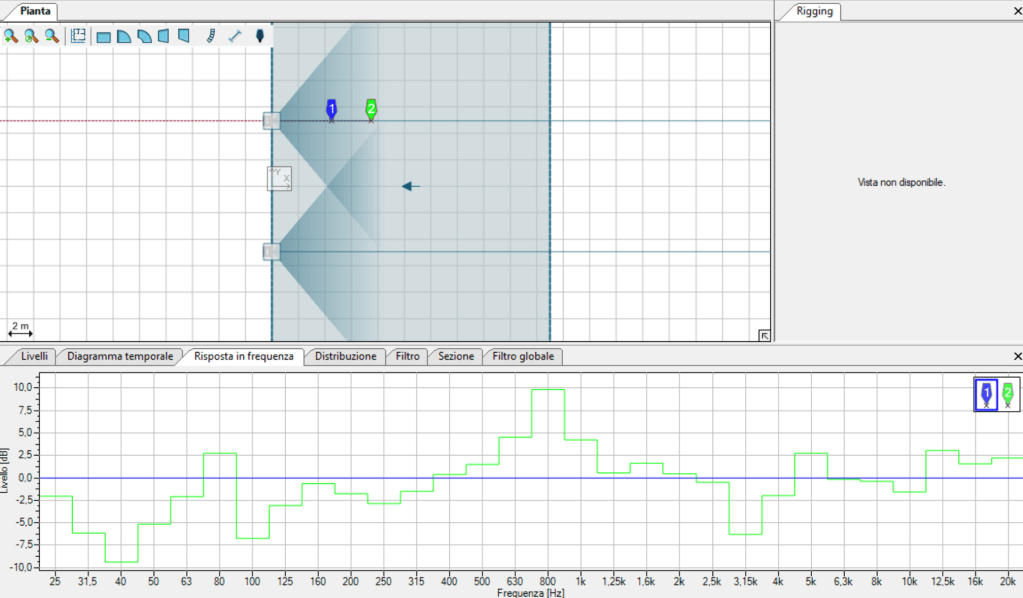Open the Sezione tab
The image size is (1023, 598).
[456, 356]
